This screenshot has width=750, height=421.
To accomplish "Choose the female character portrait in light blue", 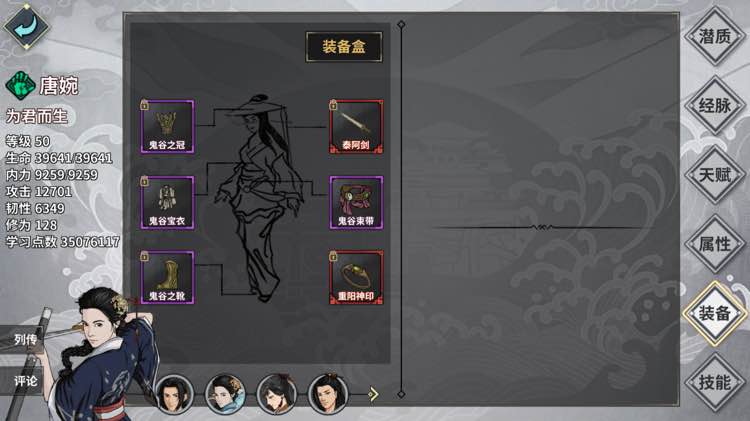I will point(225,394).
